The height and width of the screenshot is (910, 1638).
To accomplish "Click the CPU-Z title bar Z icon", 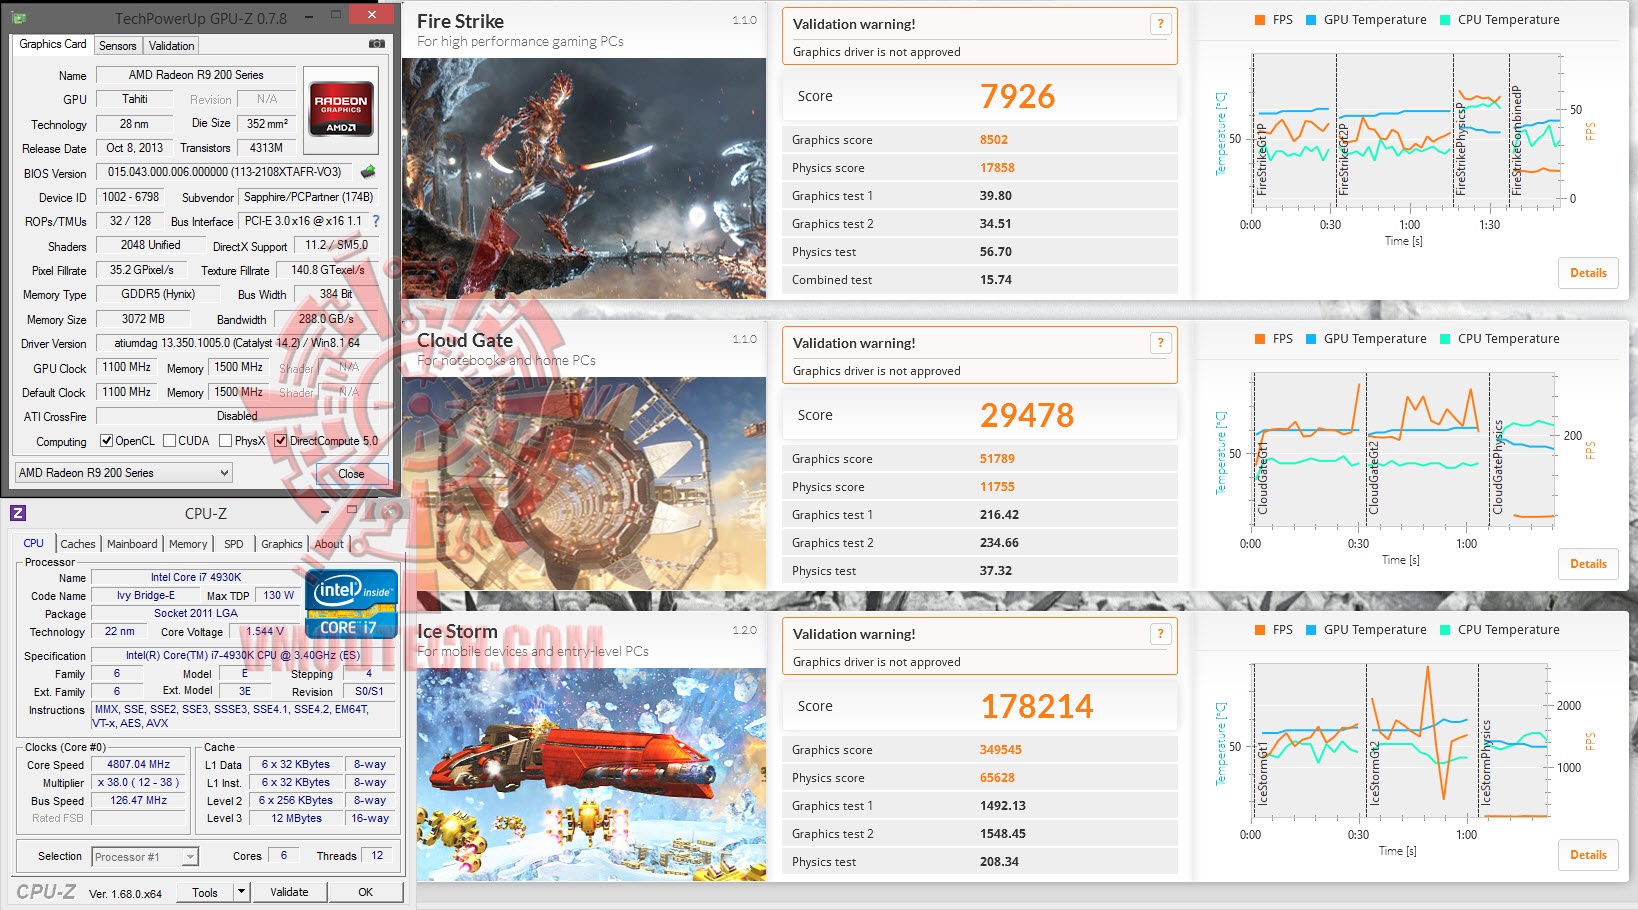I will pos(18,513).
